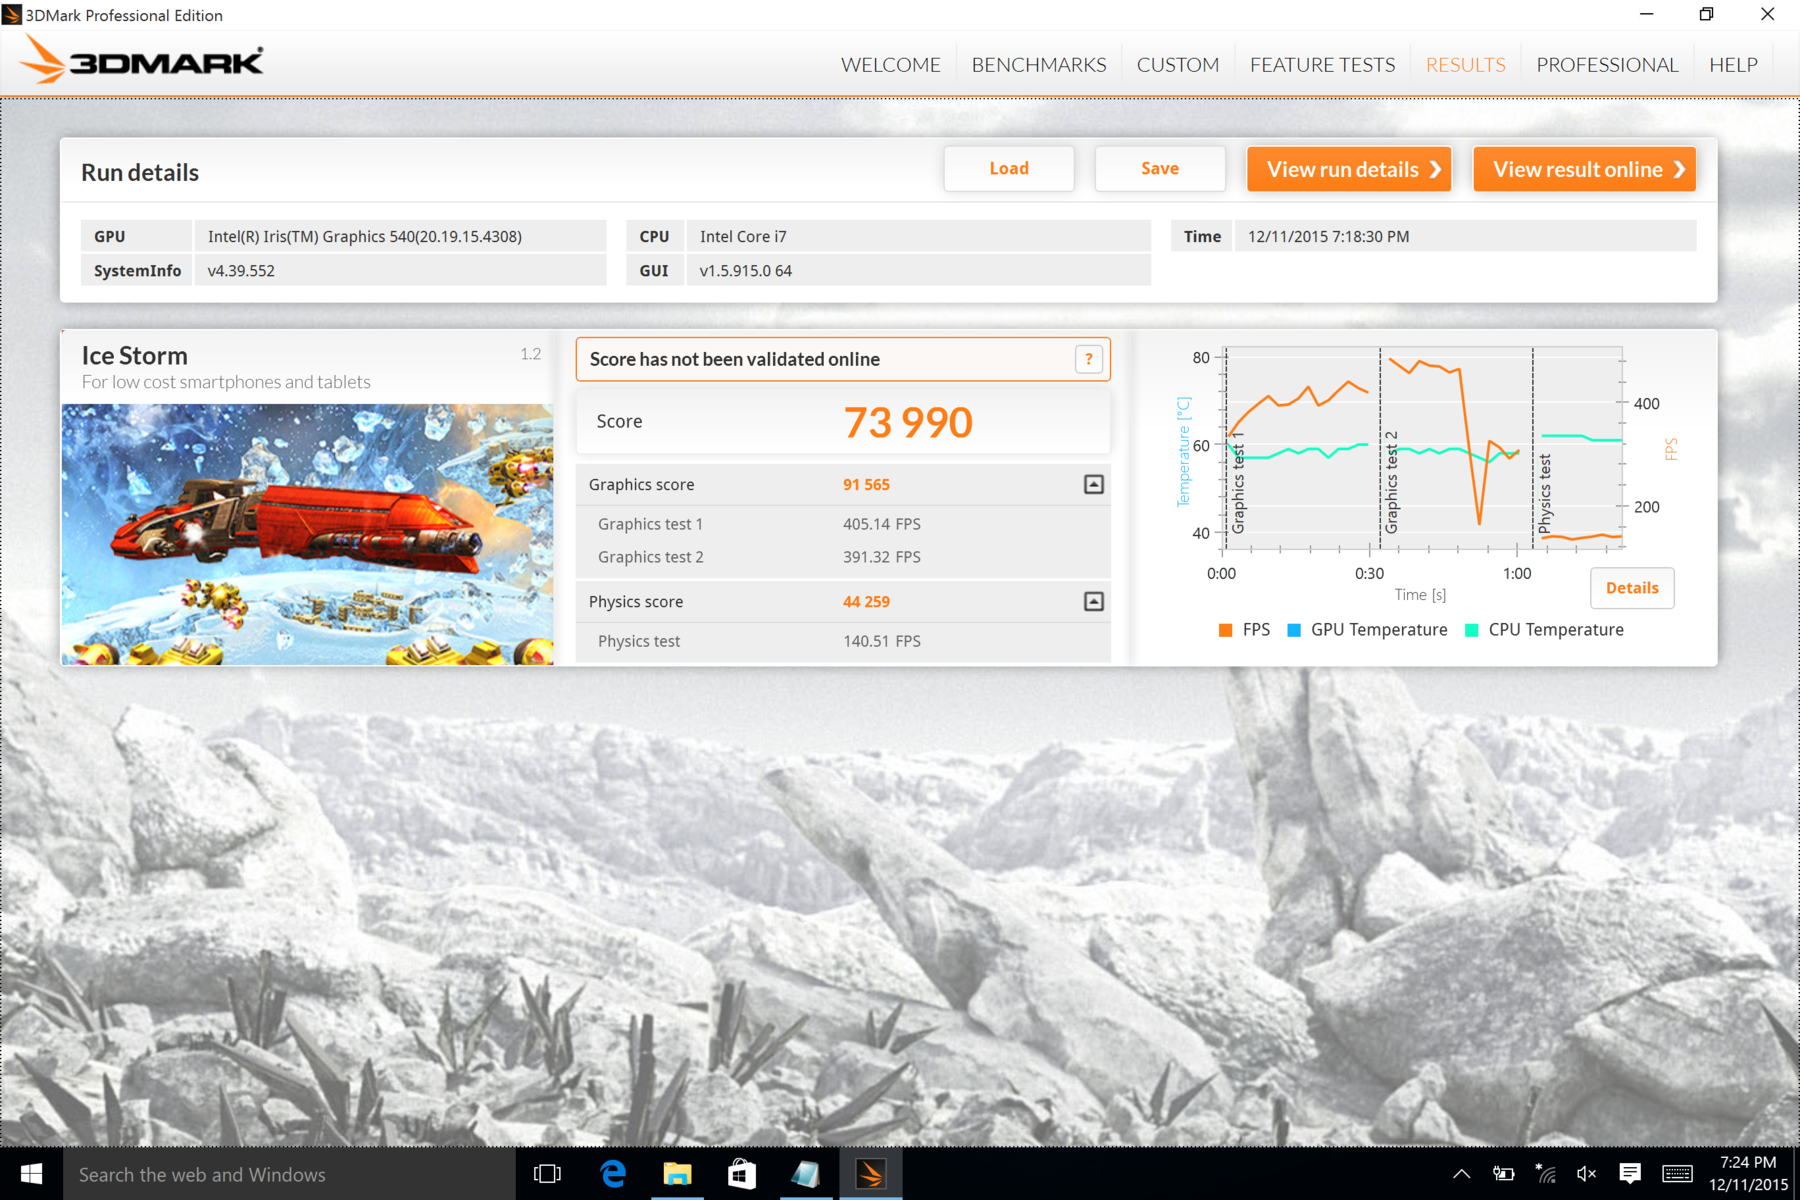
Task: Open the validation help question mark
Action: coord(1088,359)
